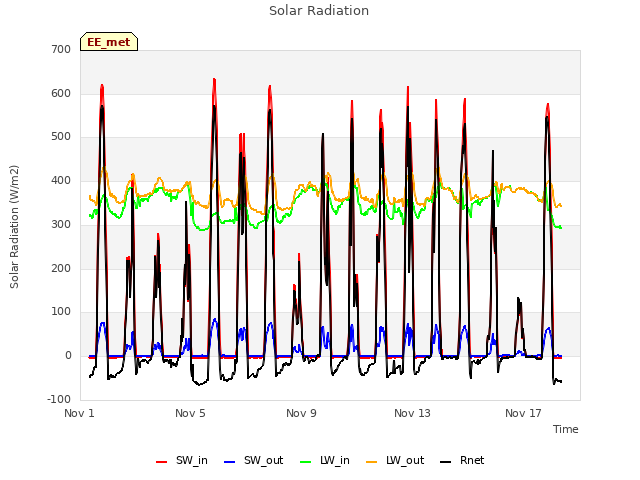This screenshot has height=480, width=640.
Task: Click the Time x-axis label
Action: pos(565,429)
